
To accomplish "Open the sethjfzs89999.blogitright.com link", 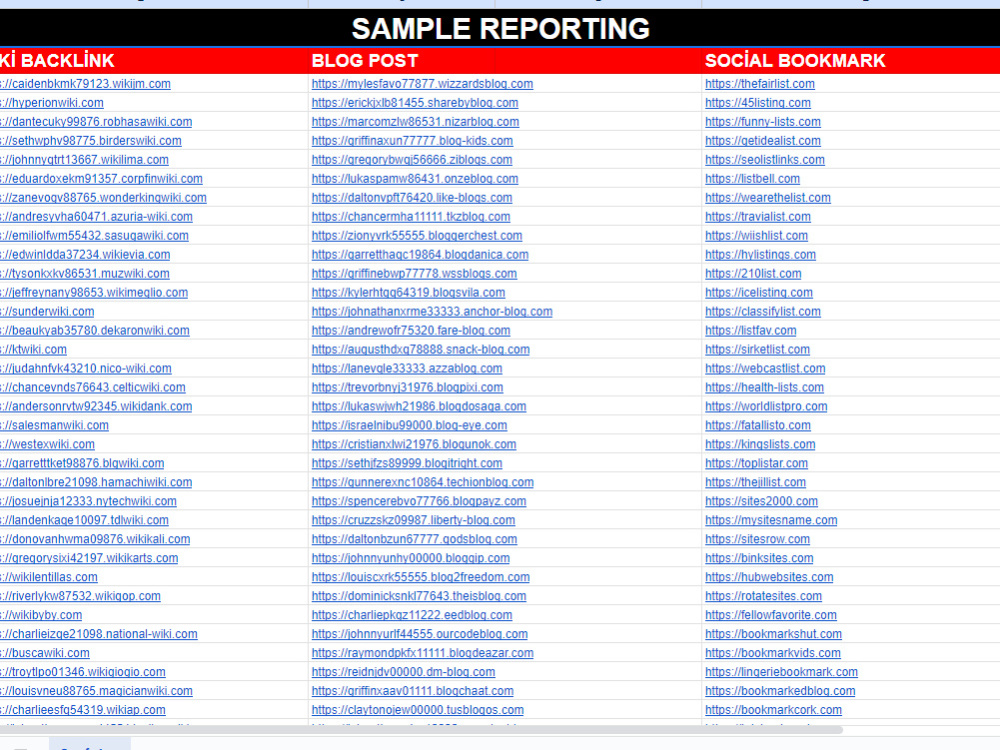I will point(407,464).
